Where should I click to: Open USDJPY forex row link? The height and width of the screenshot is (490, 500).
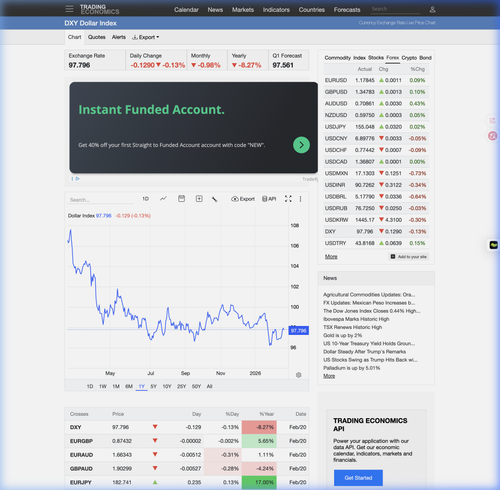[335, 127]
